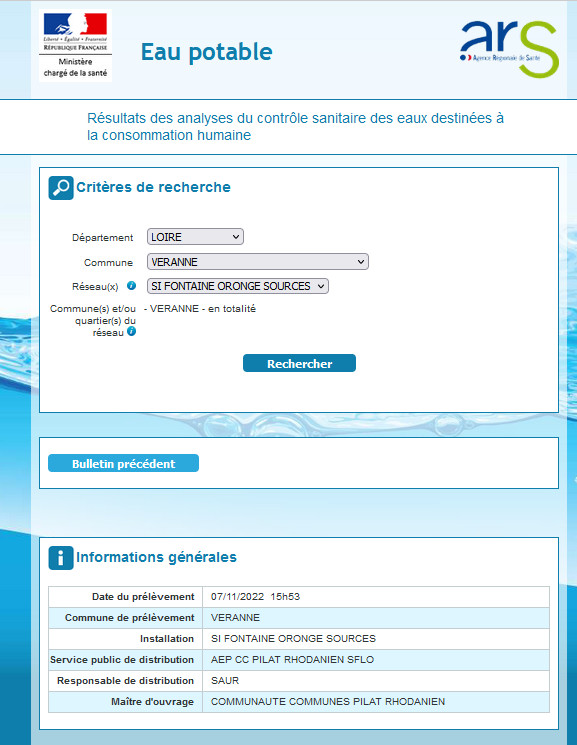Open the Département dropdown showing LOIRE
This screenshot has width=577, height=745.
coord(195,237)
